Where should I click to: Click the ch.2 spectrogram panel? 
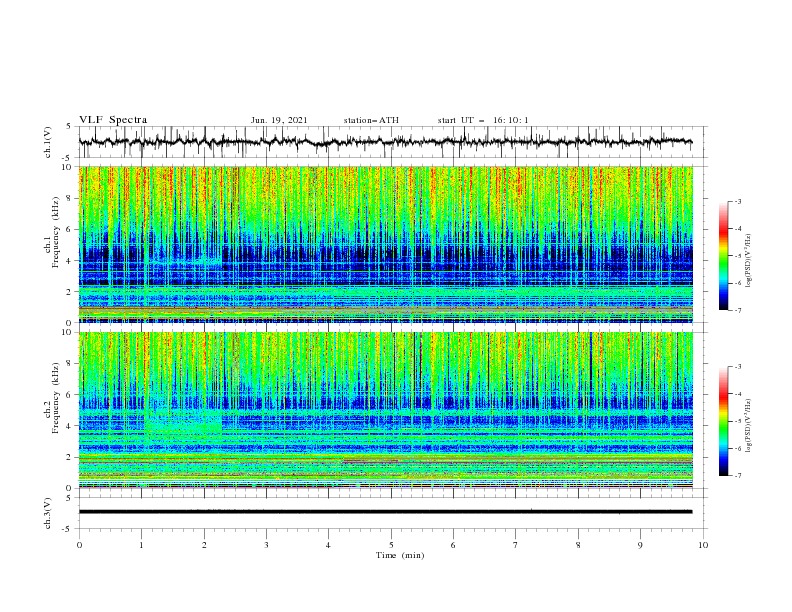point(385,410)
